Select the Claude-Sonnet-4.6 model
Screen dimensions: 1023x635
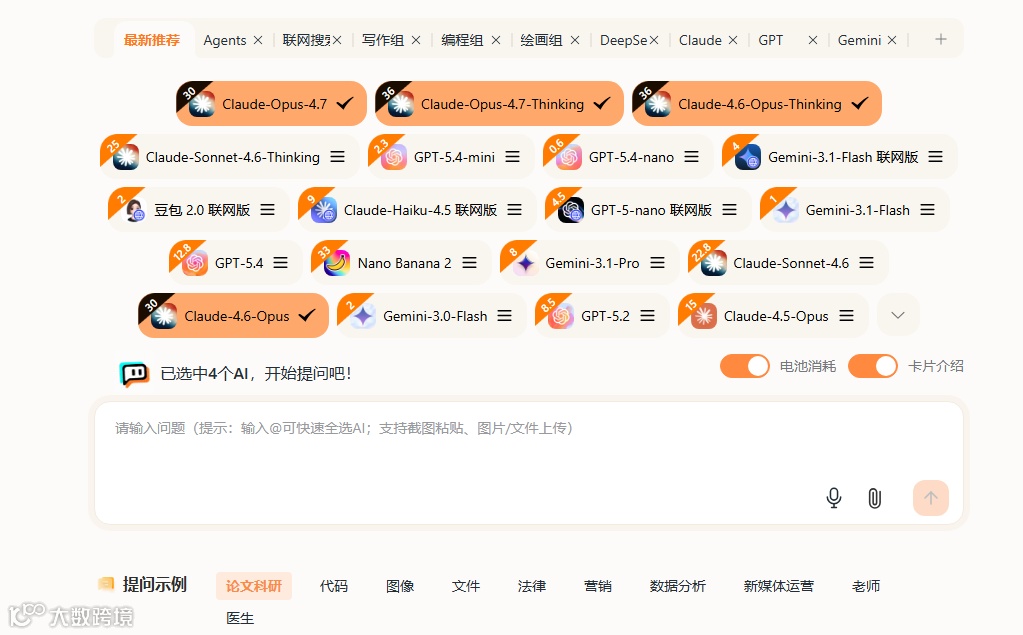(788, 263)
